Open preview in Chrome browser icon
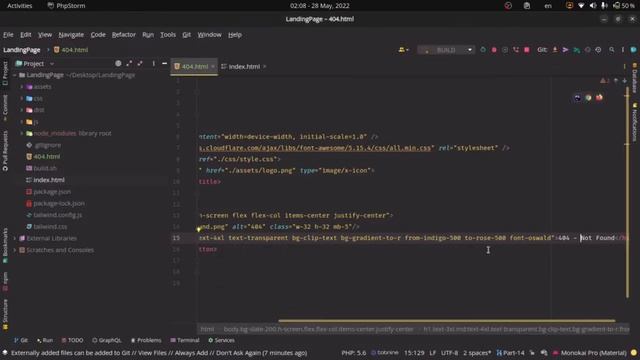Screen dimensions: 640x360 pos(588,98)
